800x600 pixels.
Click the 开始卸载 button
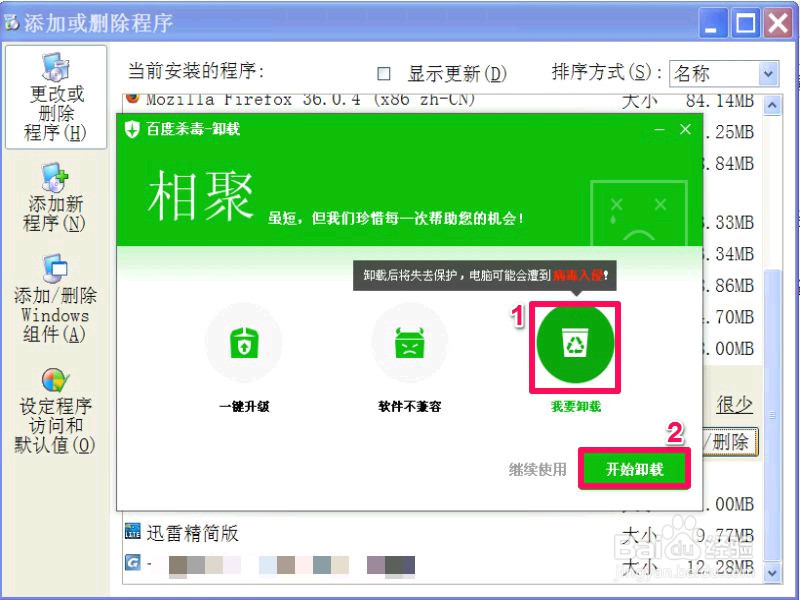tap(634, 469)
